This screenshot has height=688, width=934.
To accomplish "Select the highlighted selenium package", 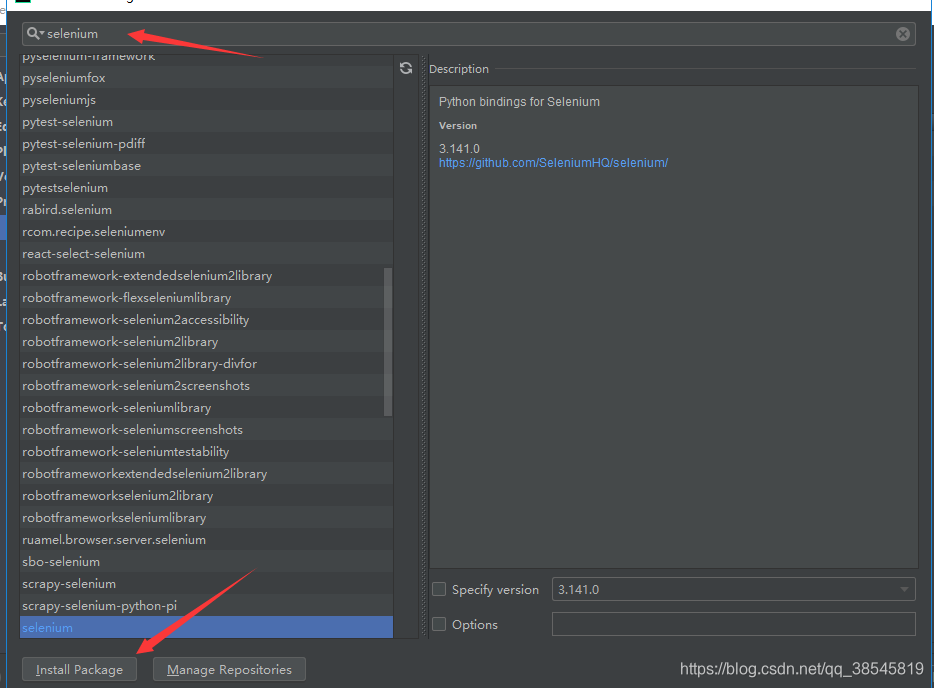I will coord(206,627).
